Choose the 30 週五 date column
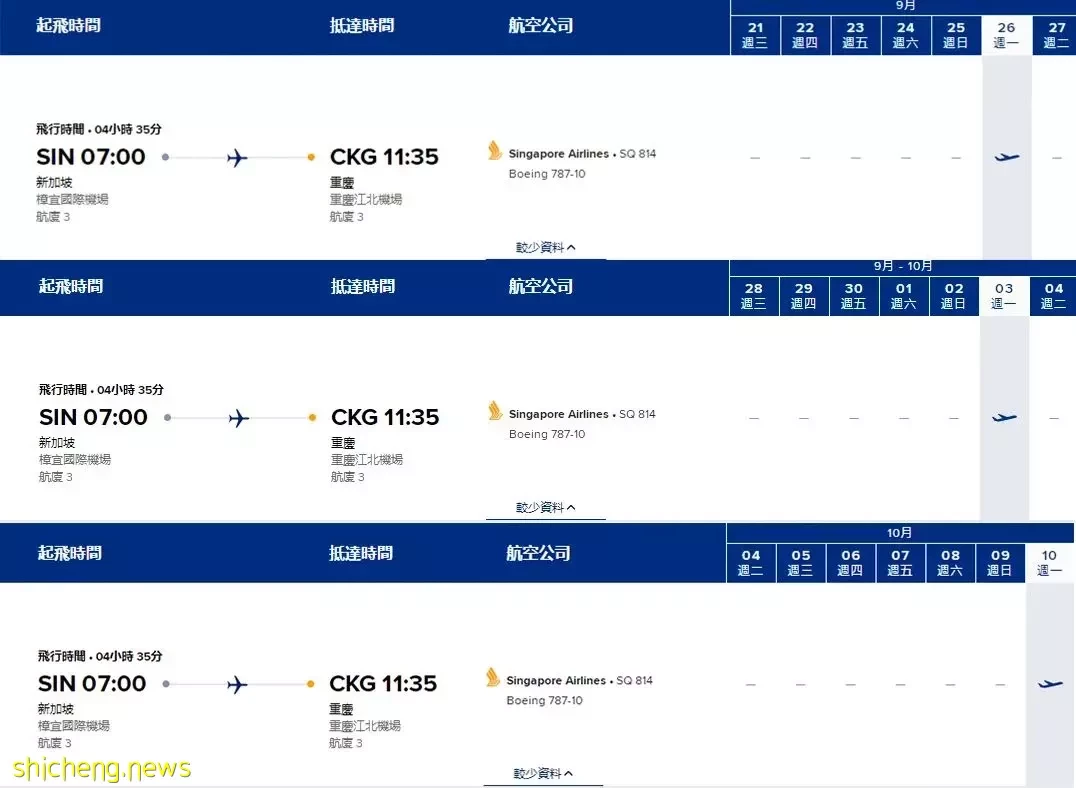1076x788 pixels. coord(854,296)
